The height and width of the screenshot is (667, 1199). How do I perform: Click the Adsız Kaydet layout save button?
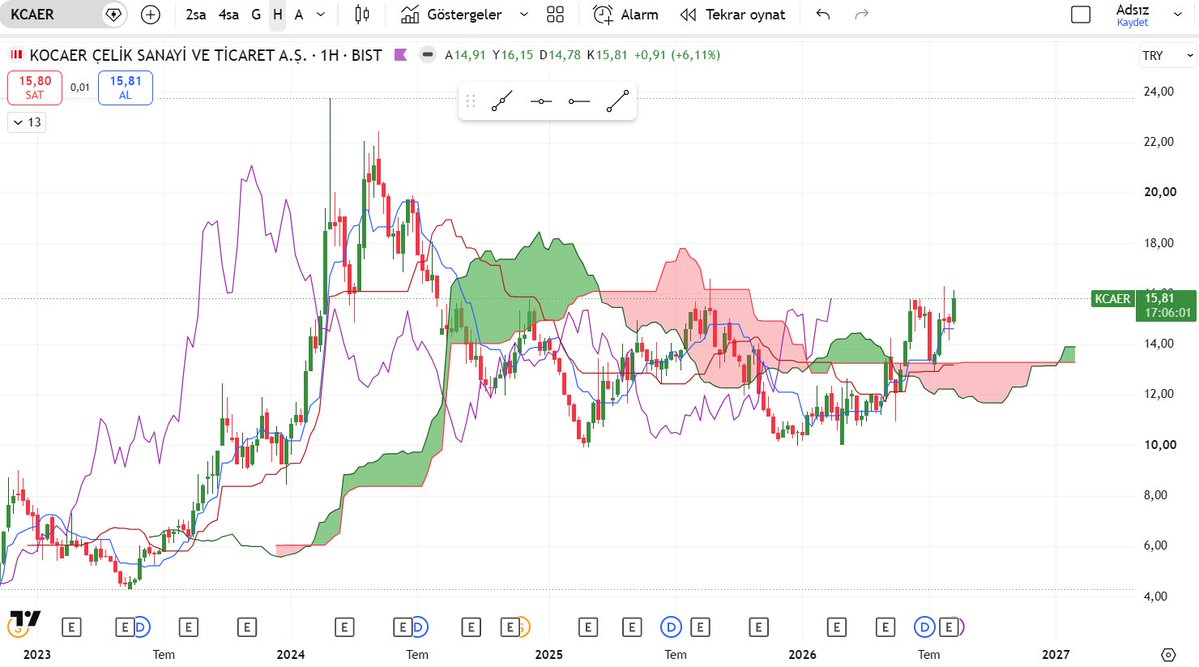point(1132,15)
